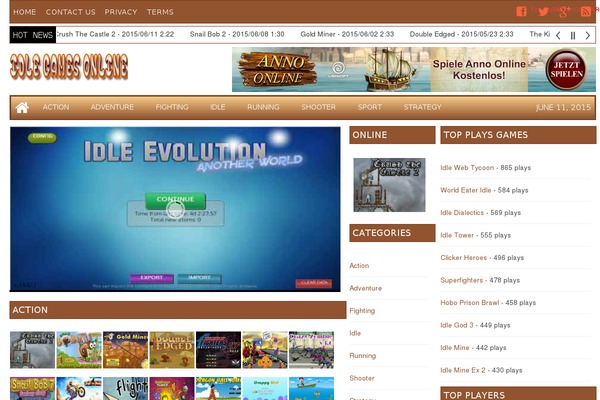Open CONTACT US page
600x400 pixels.
pos(70,12)
